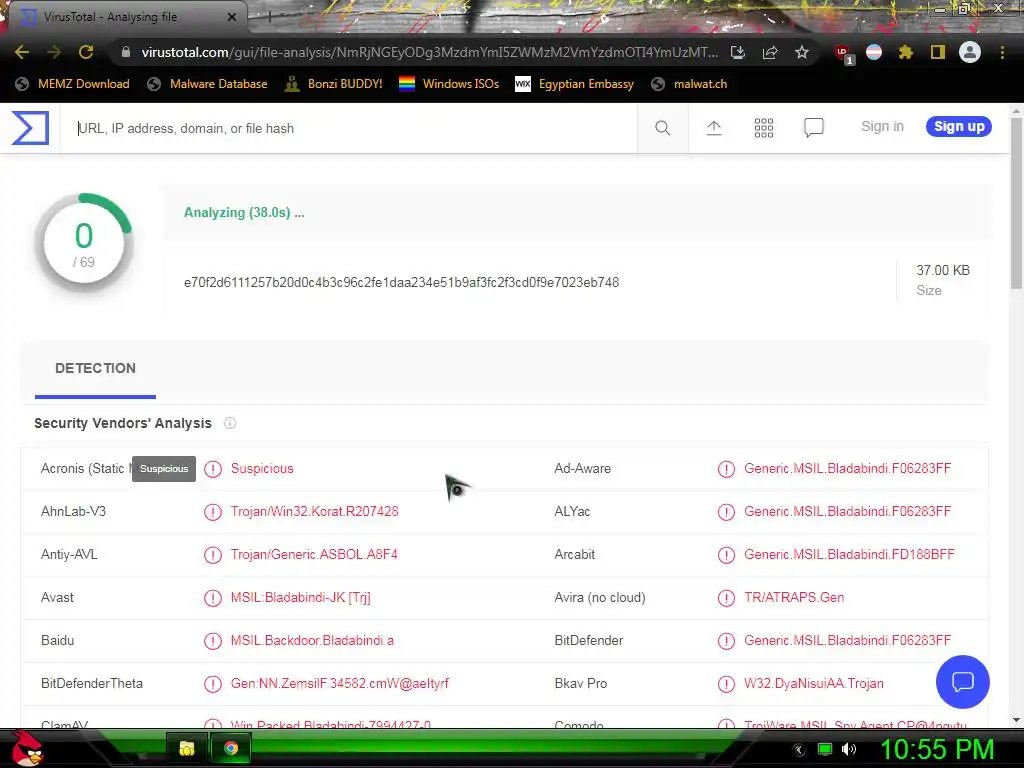Click the volume speaker tray icon
This screenshot has width=1024, height=768.
click(849, 750)
